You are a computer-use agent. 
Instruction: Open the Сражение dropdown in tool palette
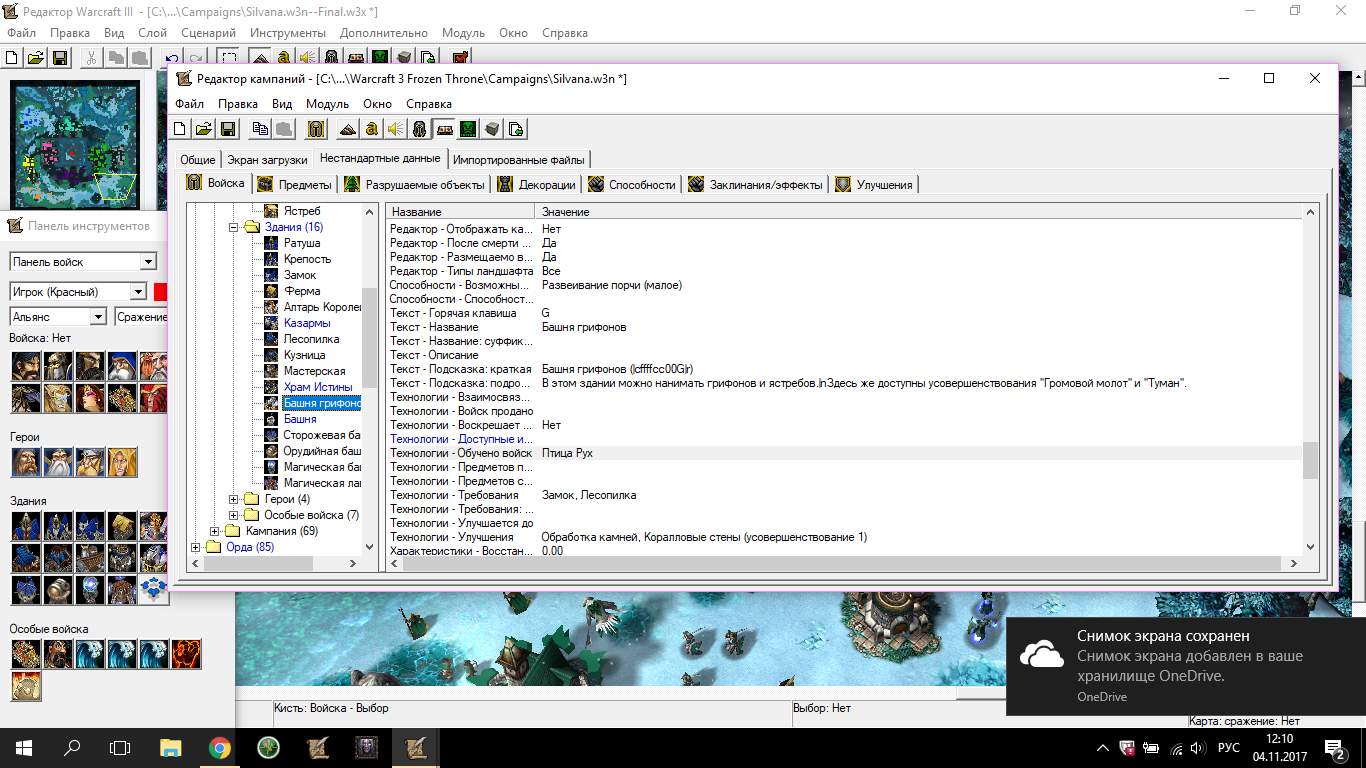tap(142, 317)
